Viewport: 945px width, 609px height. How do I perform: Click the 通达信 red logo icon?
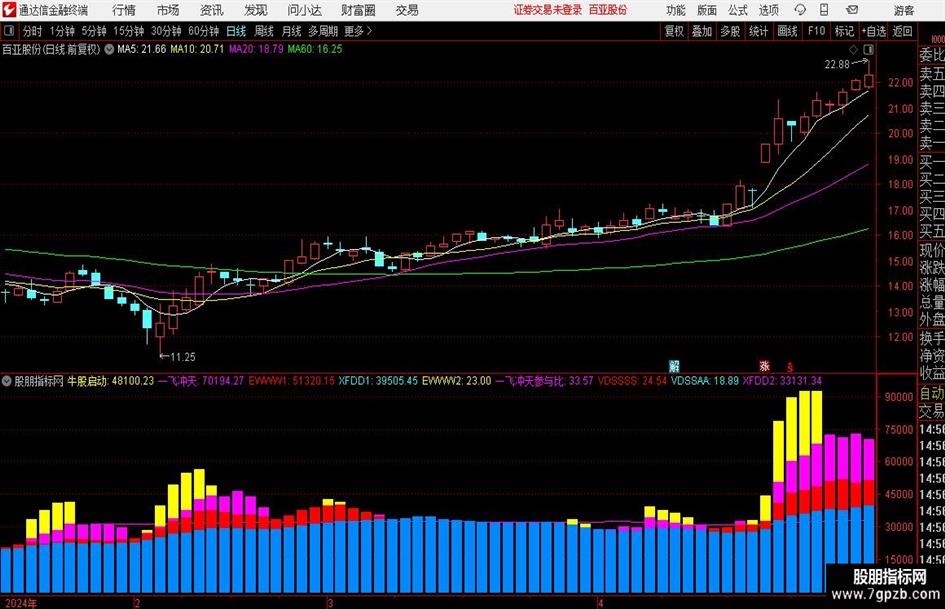tap(9, 10)
